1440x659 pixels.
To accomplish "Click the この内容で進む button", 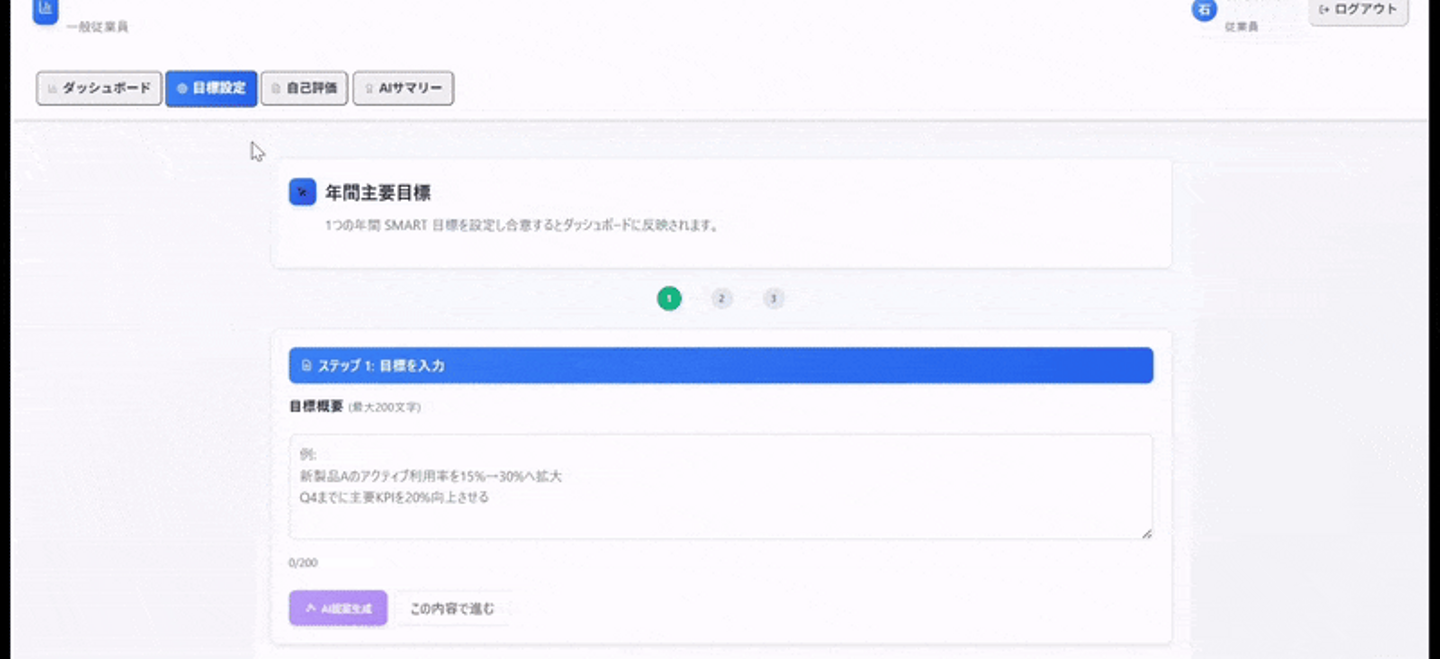I will point(452,608).
